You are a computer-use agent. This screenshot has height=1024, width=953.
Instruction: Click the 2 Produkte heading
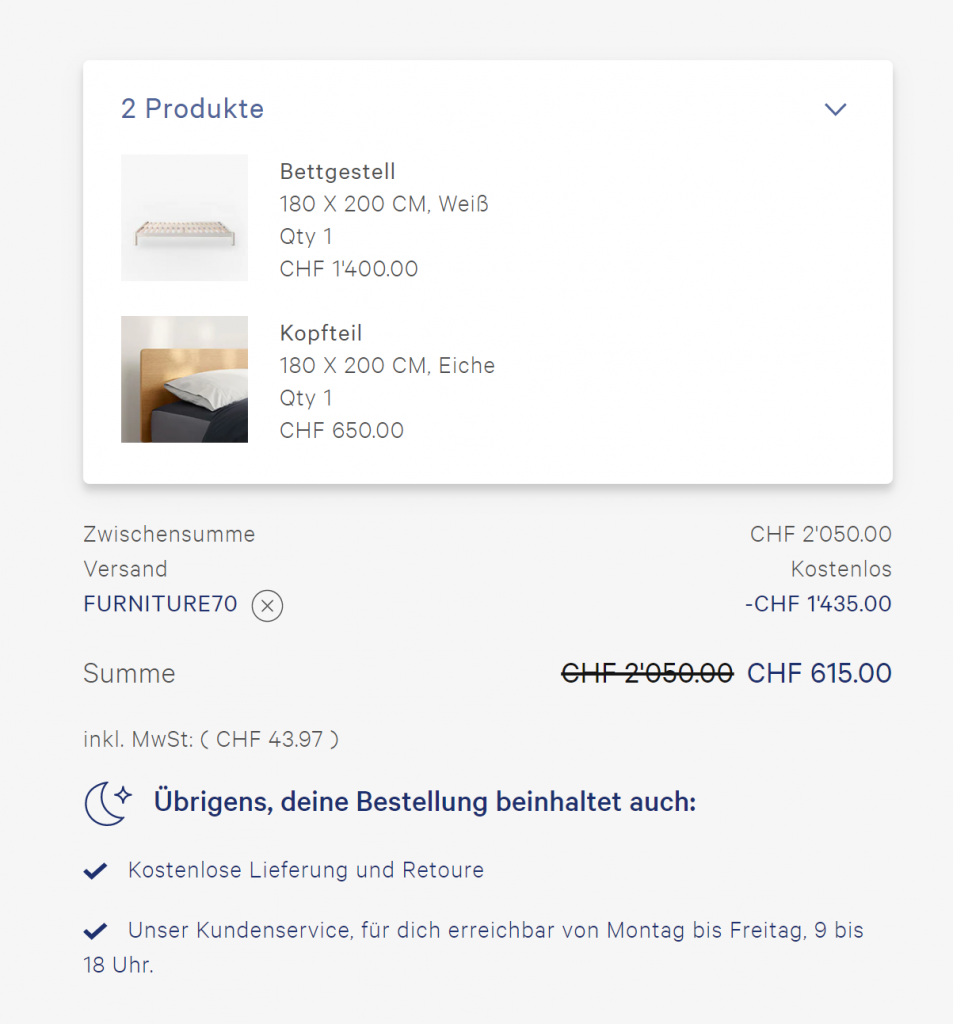pyautogui.click(x=192, y=109)
